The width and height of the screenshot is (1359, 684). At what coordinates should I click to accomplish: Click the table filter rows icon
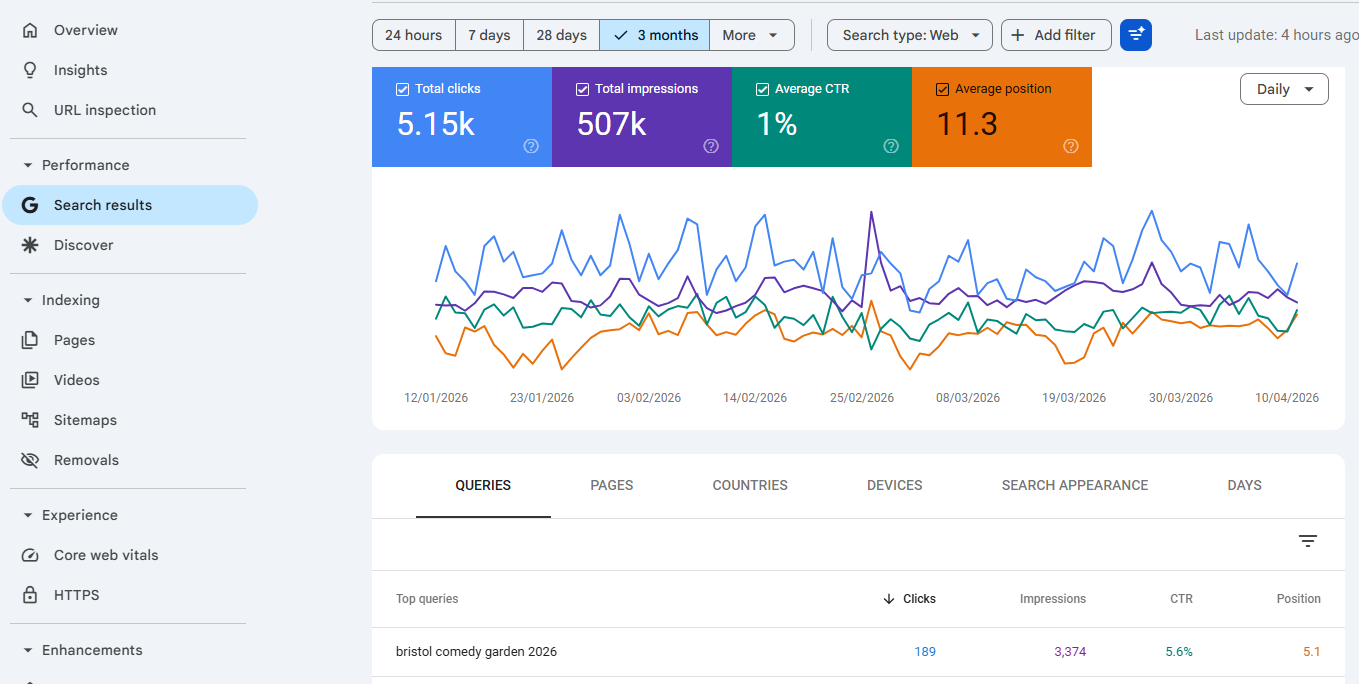(1308, 541)
